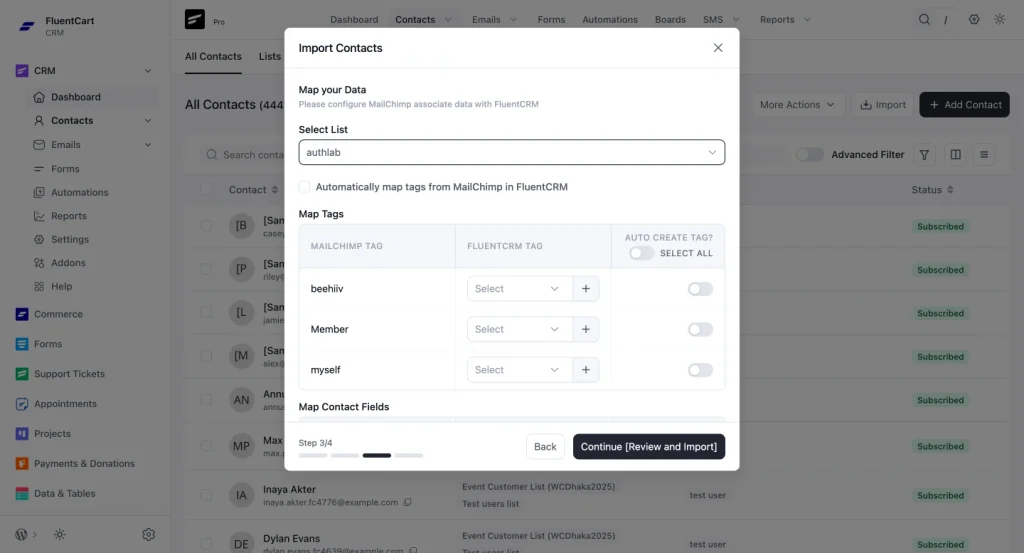Toggle Select All auto create tag switch
The height and width of the screenshot is (553, 1024).
click(x=641, y=253)
